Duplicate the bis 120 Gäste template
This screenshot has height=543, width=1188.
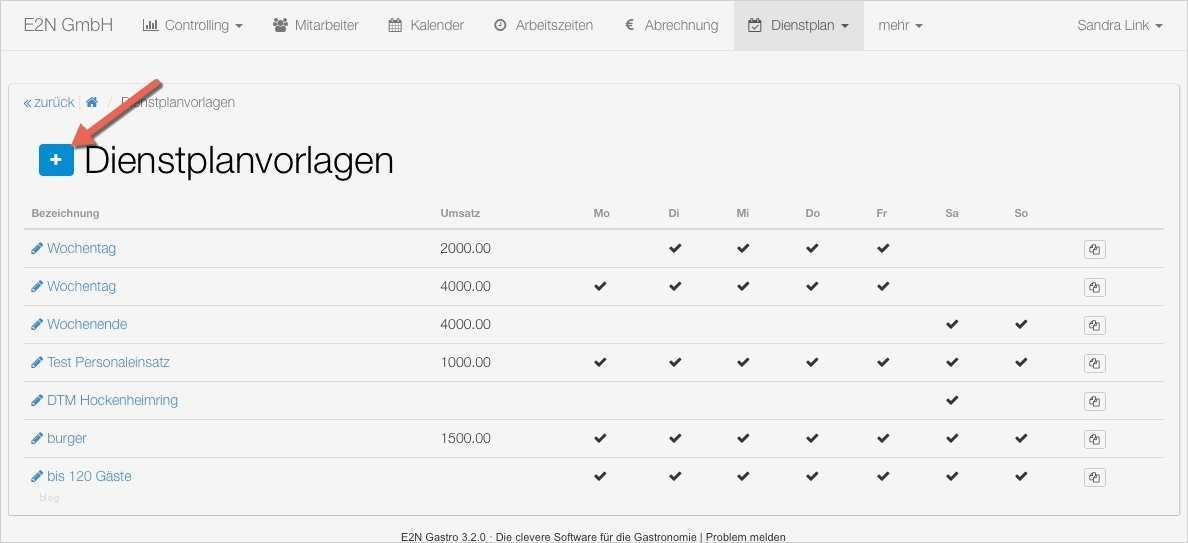1094,477
